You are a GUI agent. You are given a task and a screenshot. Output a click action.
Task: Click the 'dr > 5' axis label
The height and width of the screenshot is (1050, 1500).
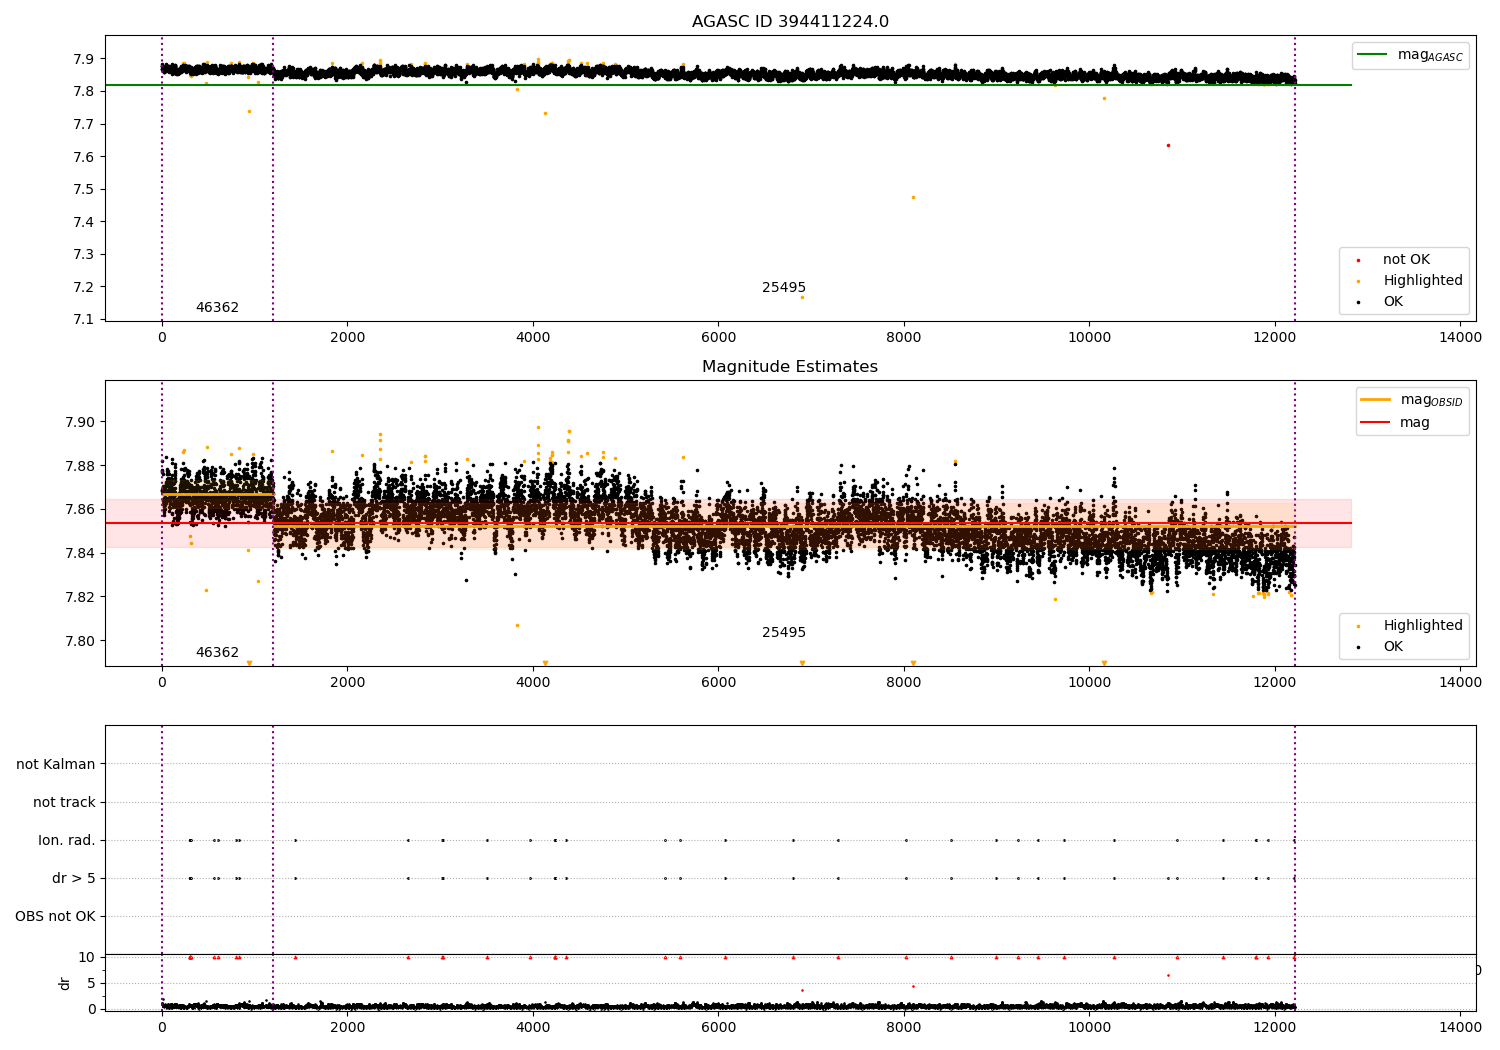click(74, 879)
